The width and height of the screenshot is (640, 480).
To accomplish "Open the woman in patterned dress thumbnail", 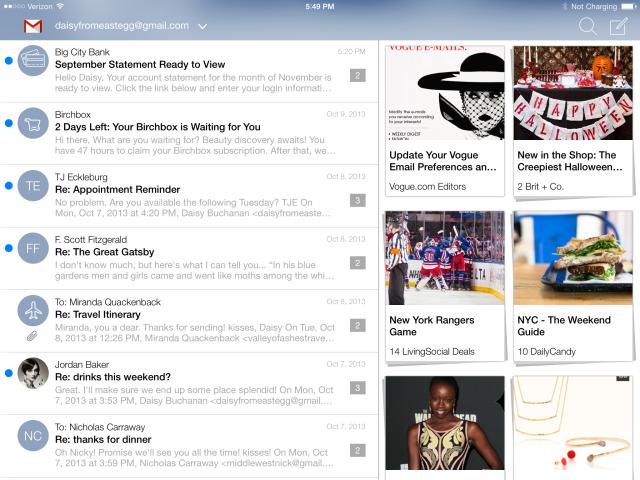I will (x=445, y=423).
